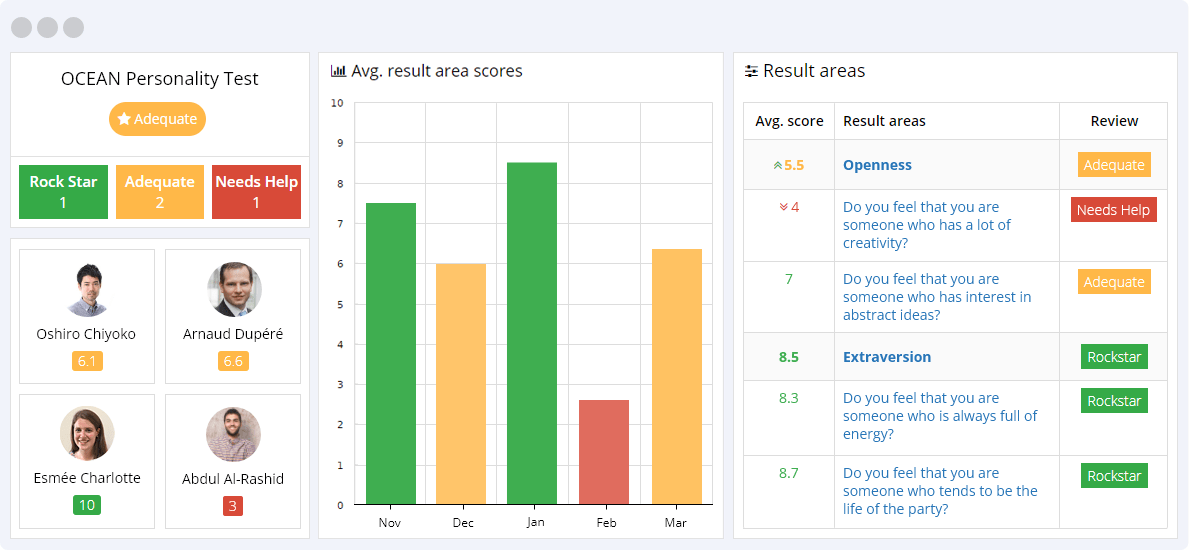1189x550 pixels.
Task: Click the sliders icon next to Result areas
Action: 751,71
